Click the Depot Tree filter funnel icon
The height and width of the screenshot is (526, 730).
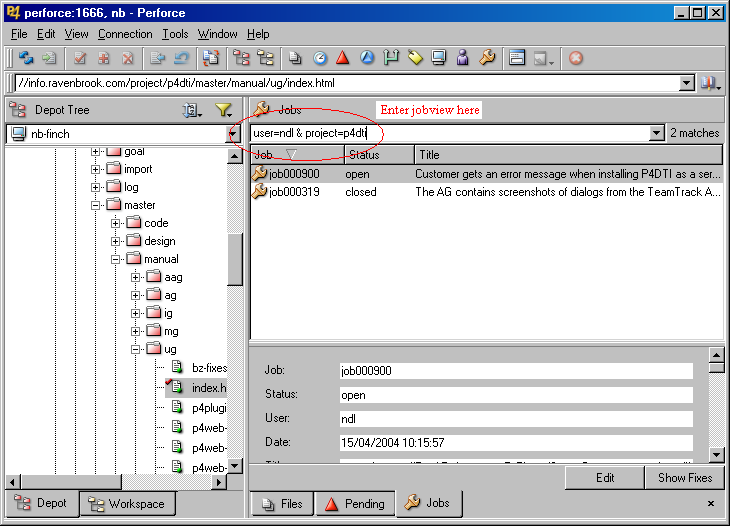pyautogui.click(x=224, y=110)
